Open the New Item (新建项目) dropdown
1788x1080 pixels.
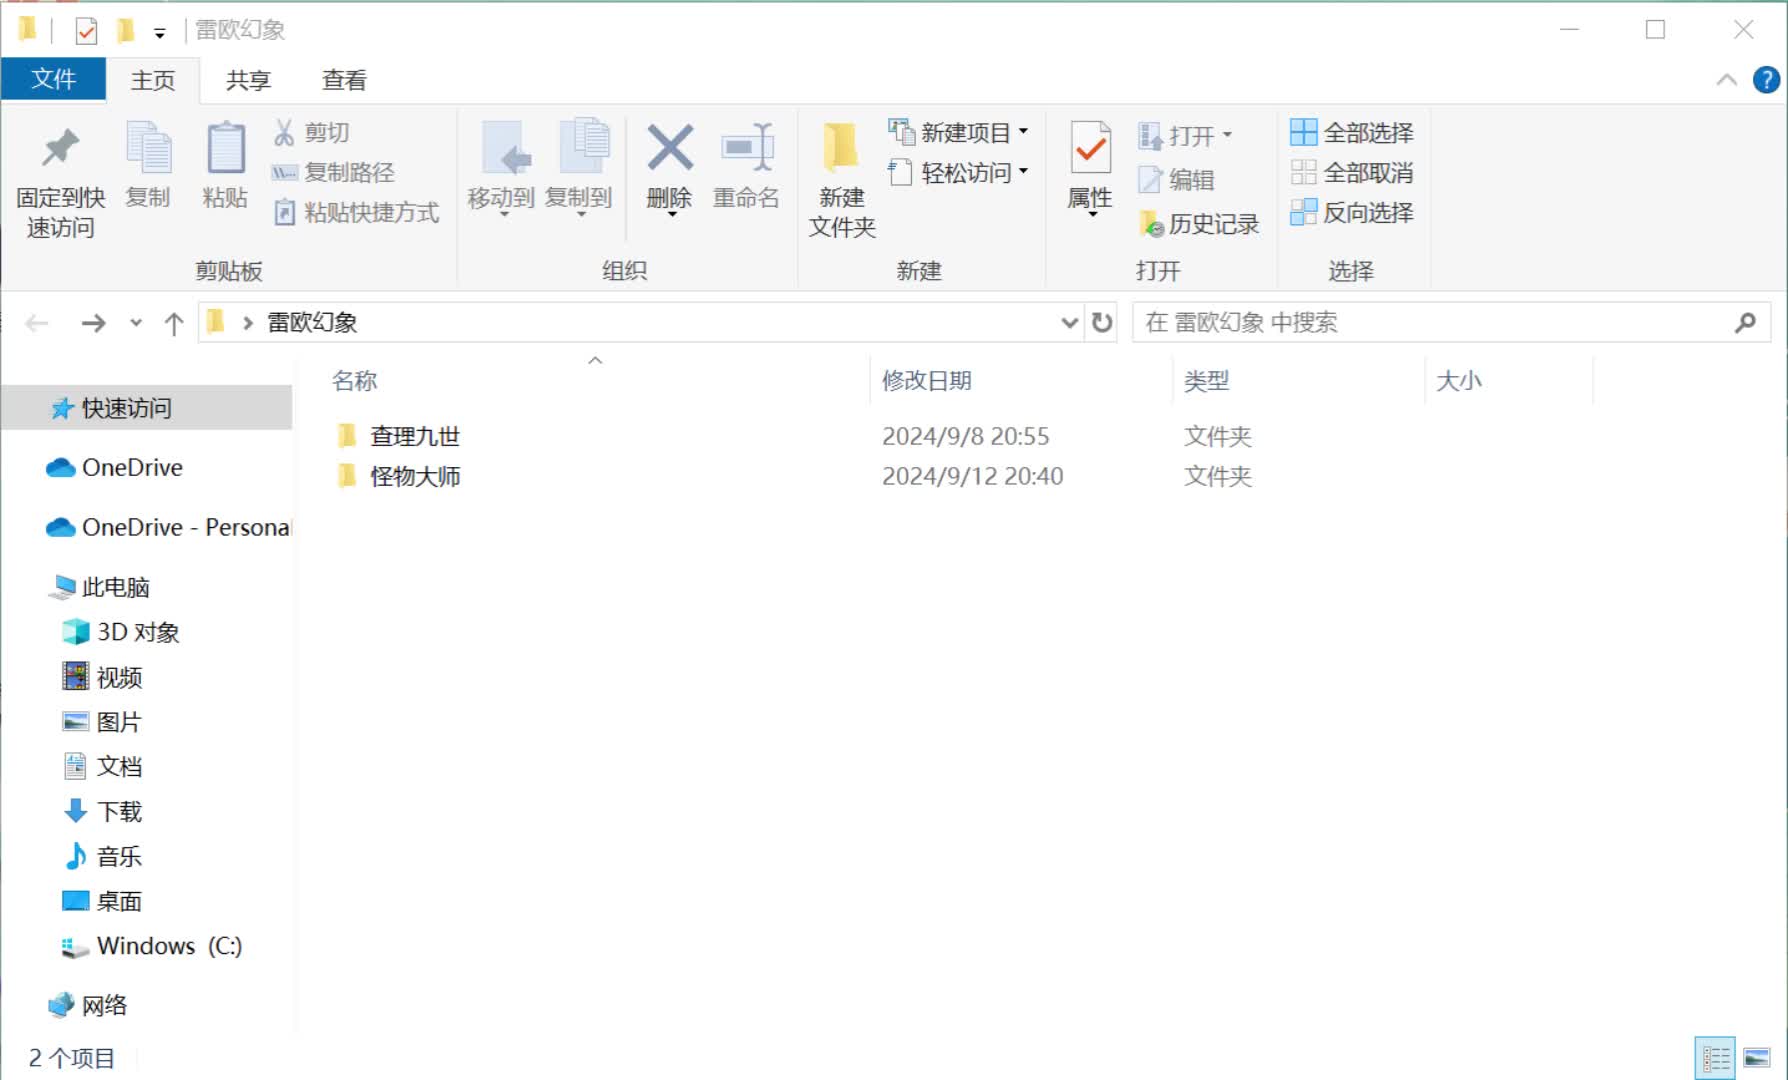click(958, 132)
